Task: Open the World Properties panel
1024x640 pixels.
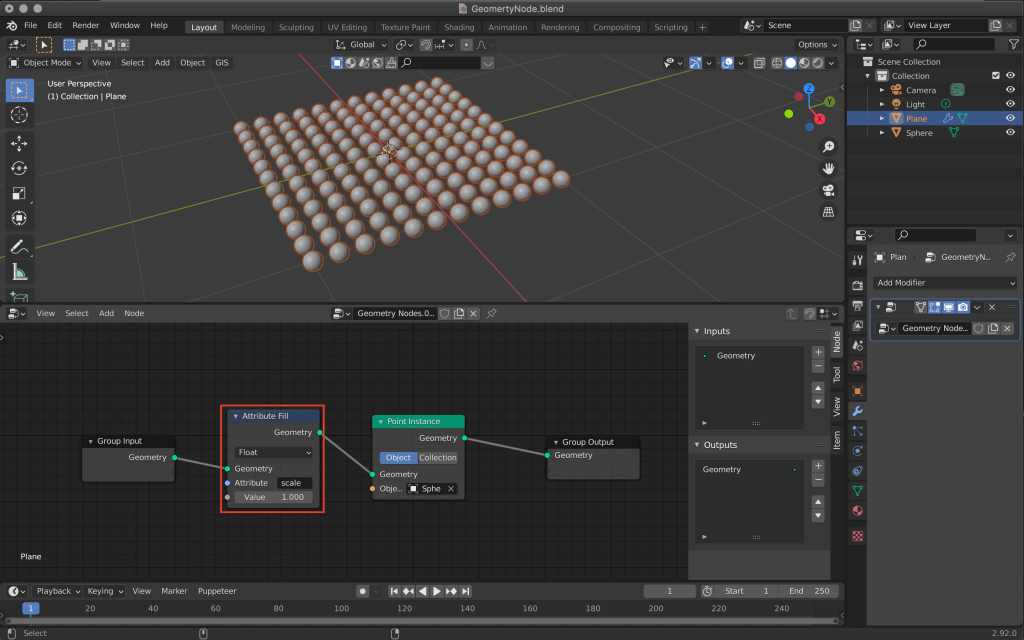Action: [x=858, y=367]
